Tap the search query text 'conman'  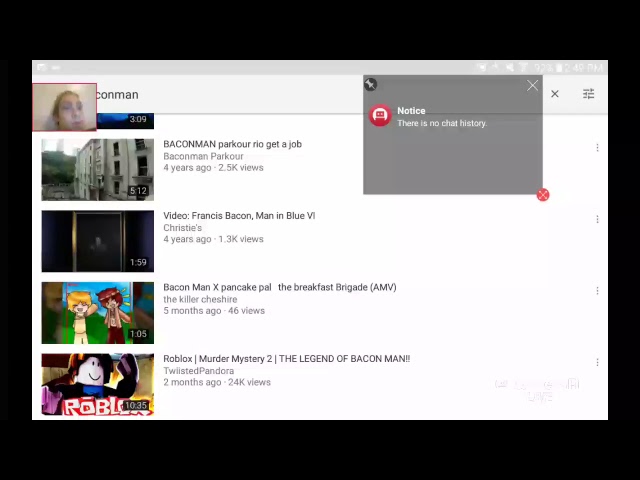coord(118,95)
